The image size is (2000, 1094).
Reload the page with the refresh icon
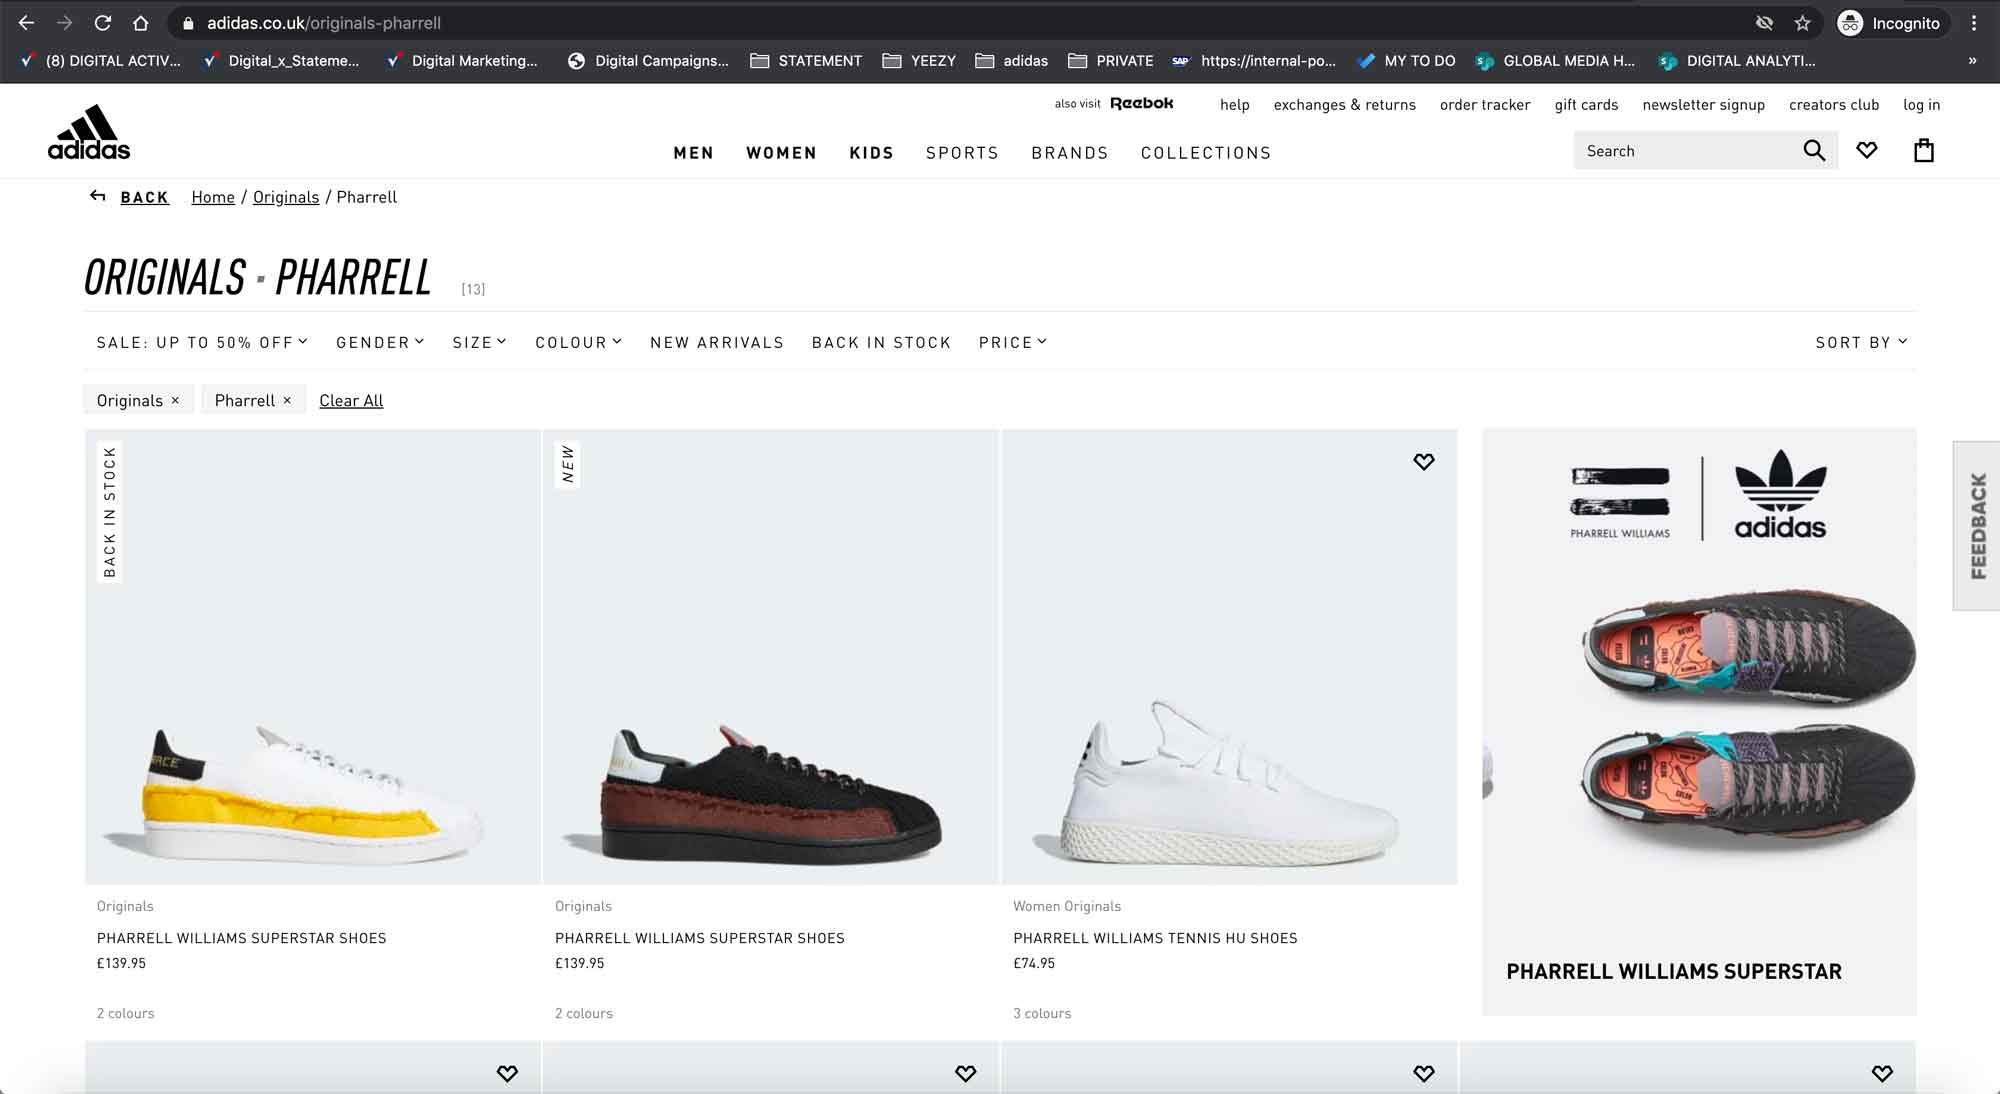point(102,23)
